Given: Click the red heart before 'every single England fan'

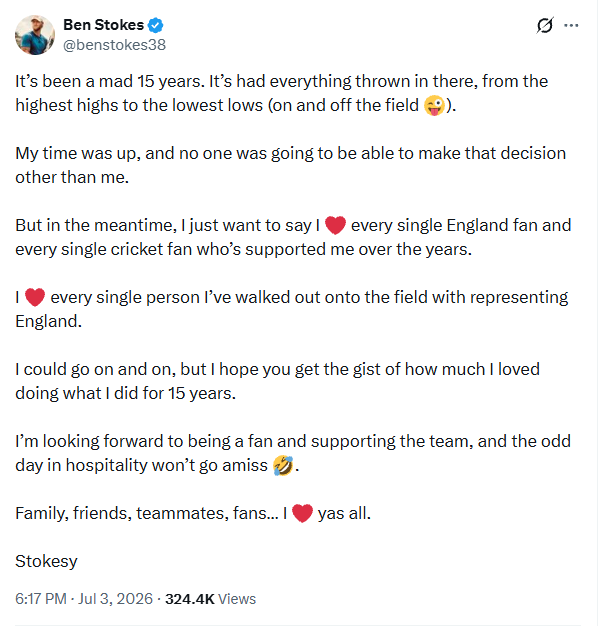Looking at the screenshot, I should click(x=335, y=225).
